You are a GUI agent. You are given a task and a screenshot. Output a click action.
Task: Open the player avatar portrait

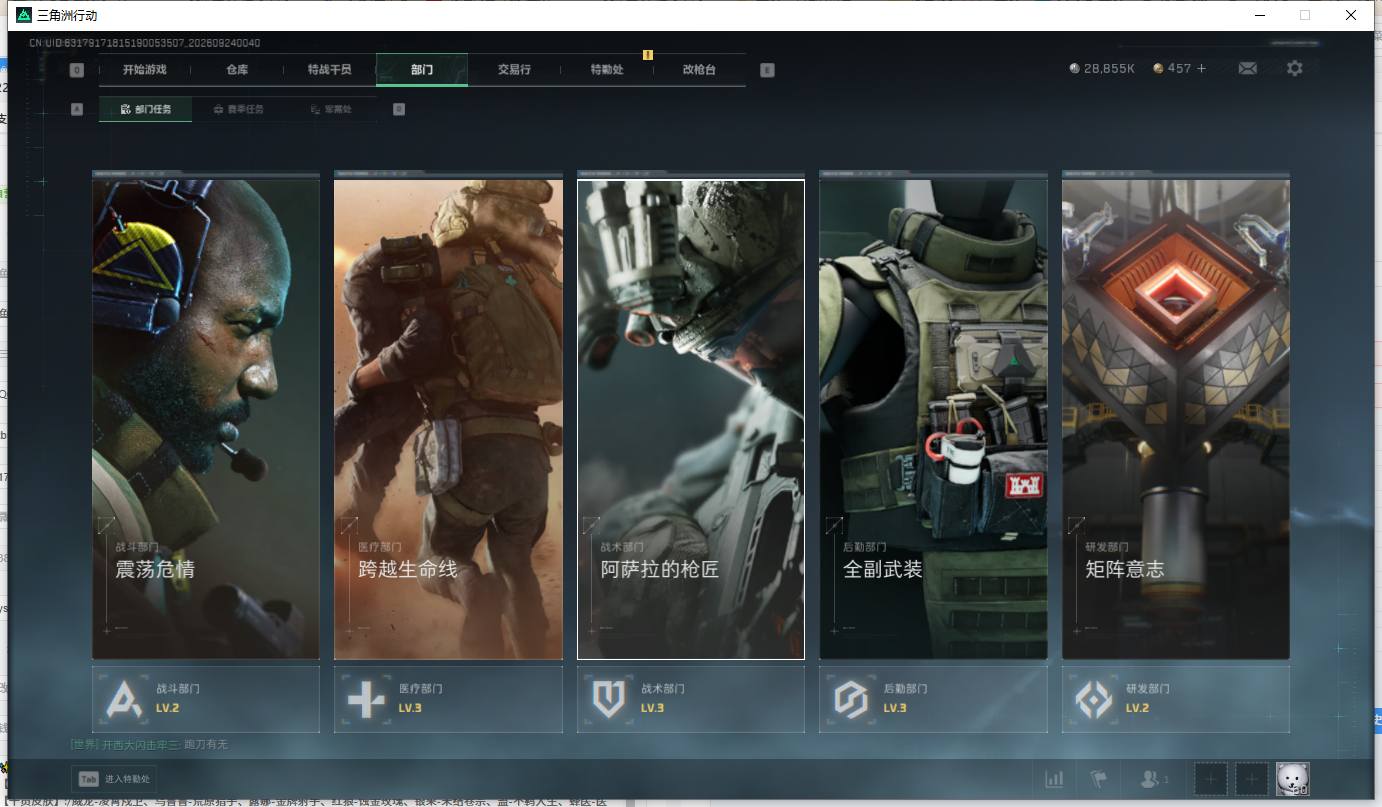pyautogui.click(x=1293, y=779)
